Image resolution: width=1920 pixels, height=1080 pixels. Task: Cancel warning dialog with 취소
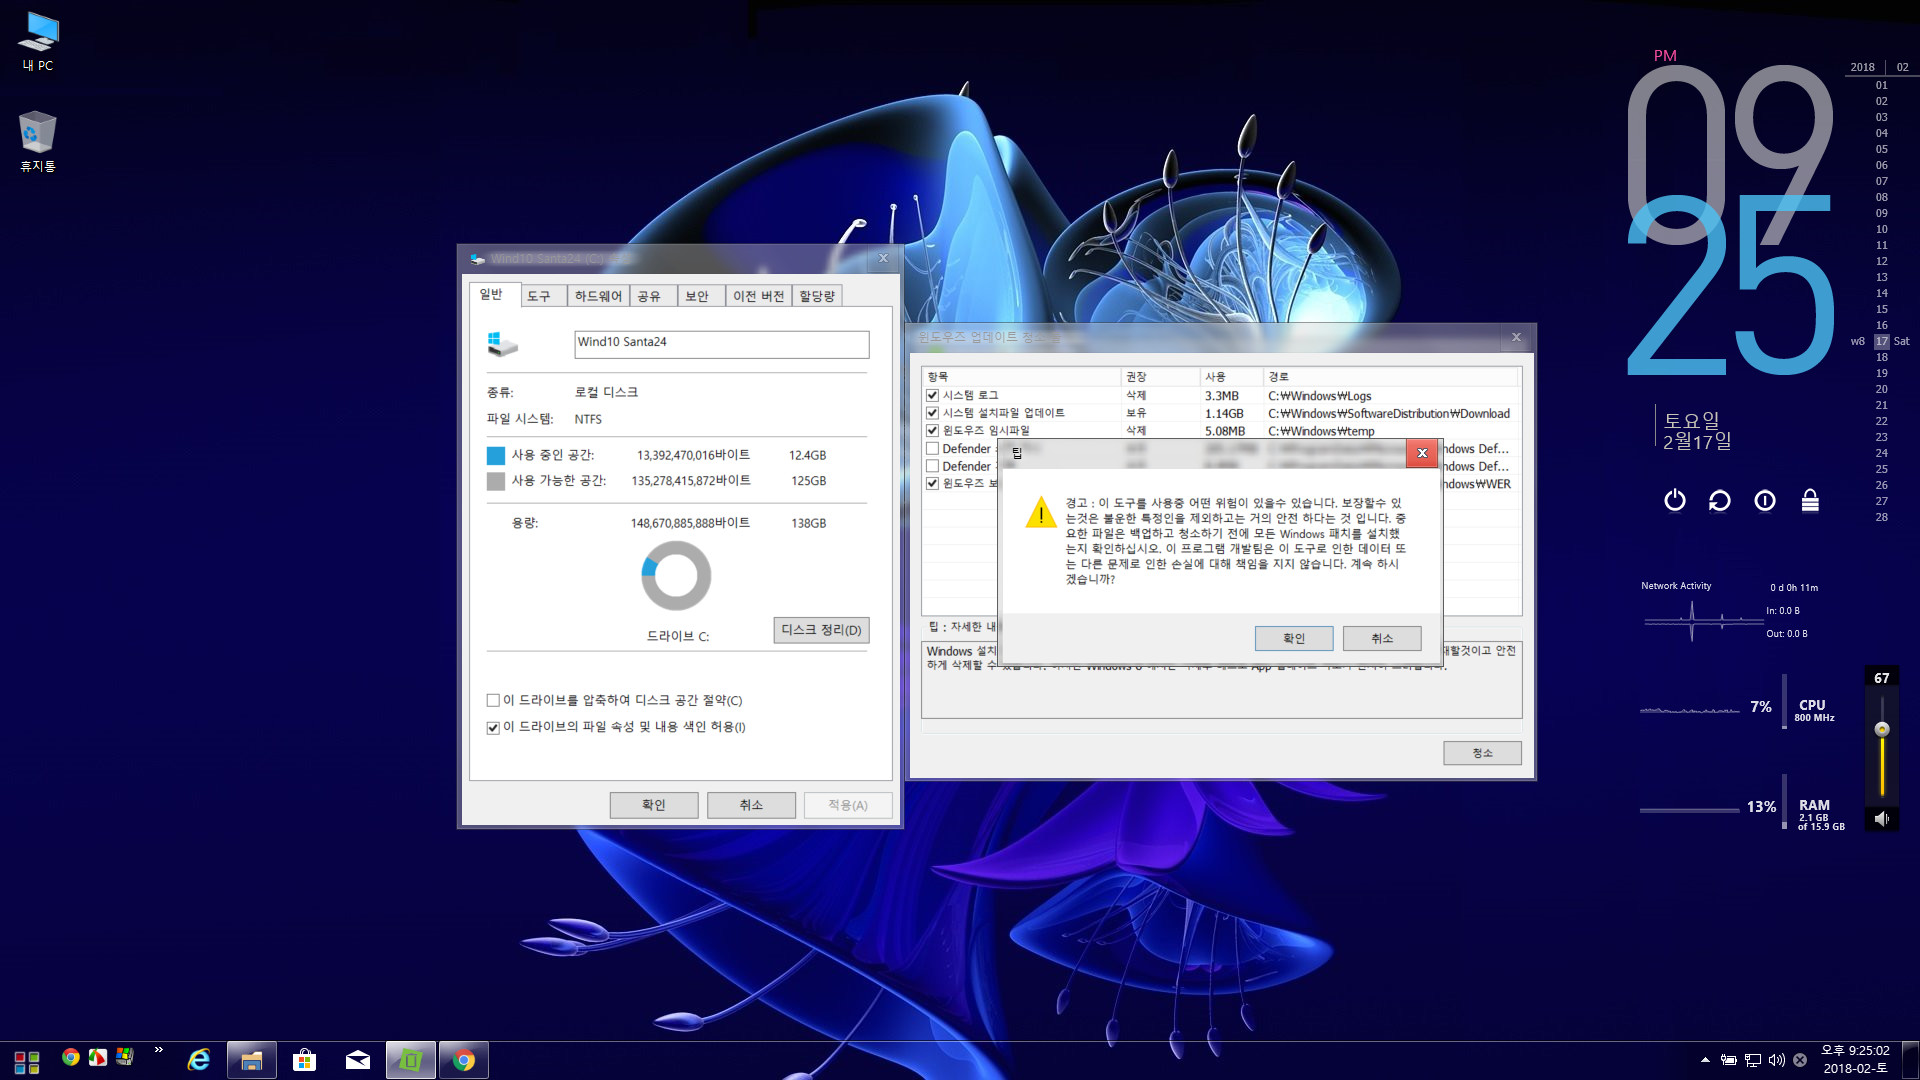(x=1382, y=638)
